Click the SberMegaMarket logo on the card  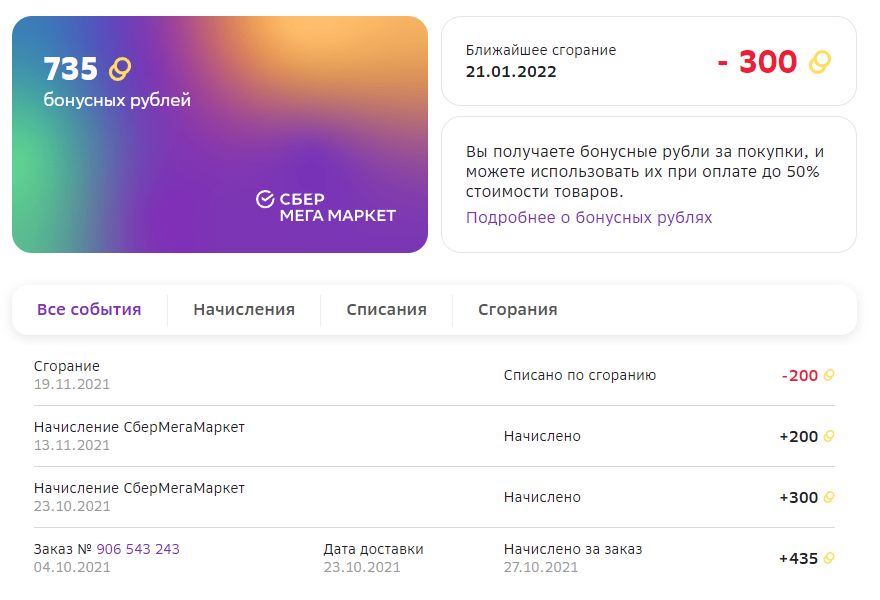(325, 206)
